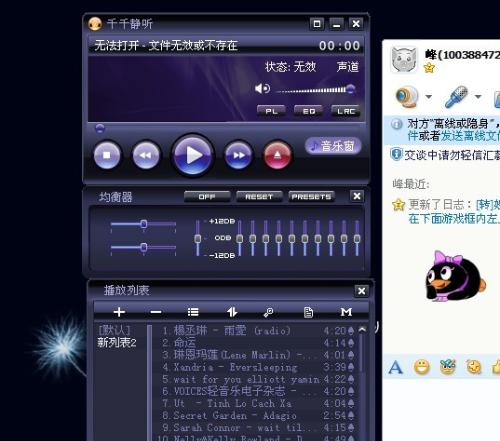
Task: Toggle the LRC lyrics panel
Action: tap(346, 111)
